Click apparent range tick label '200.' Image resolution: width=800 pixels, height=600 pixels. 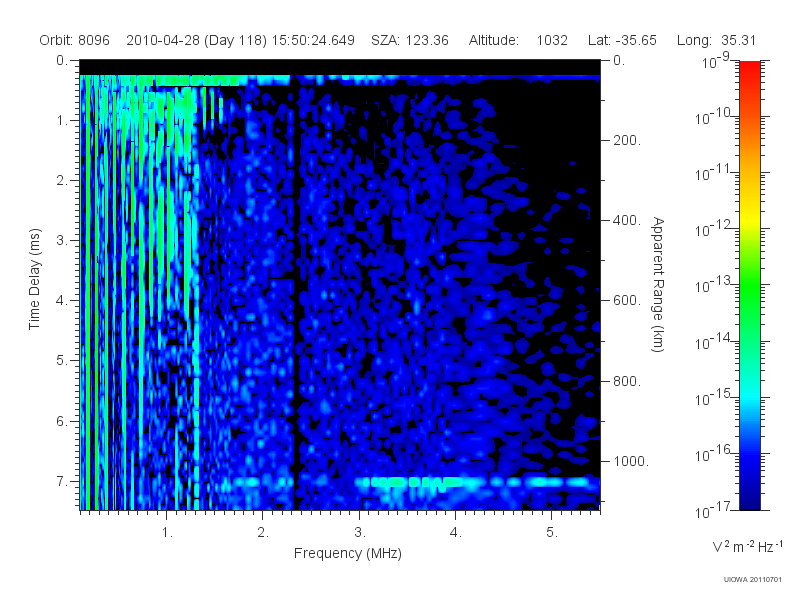click(627, 140)
